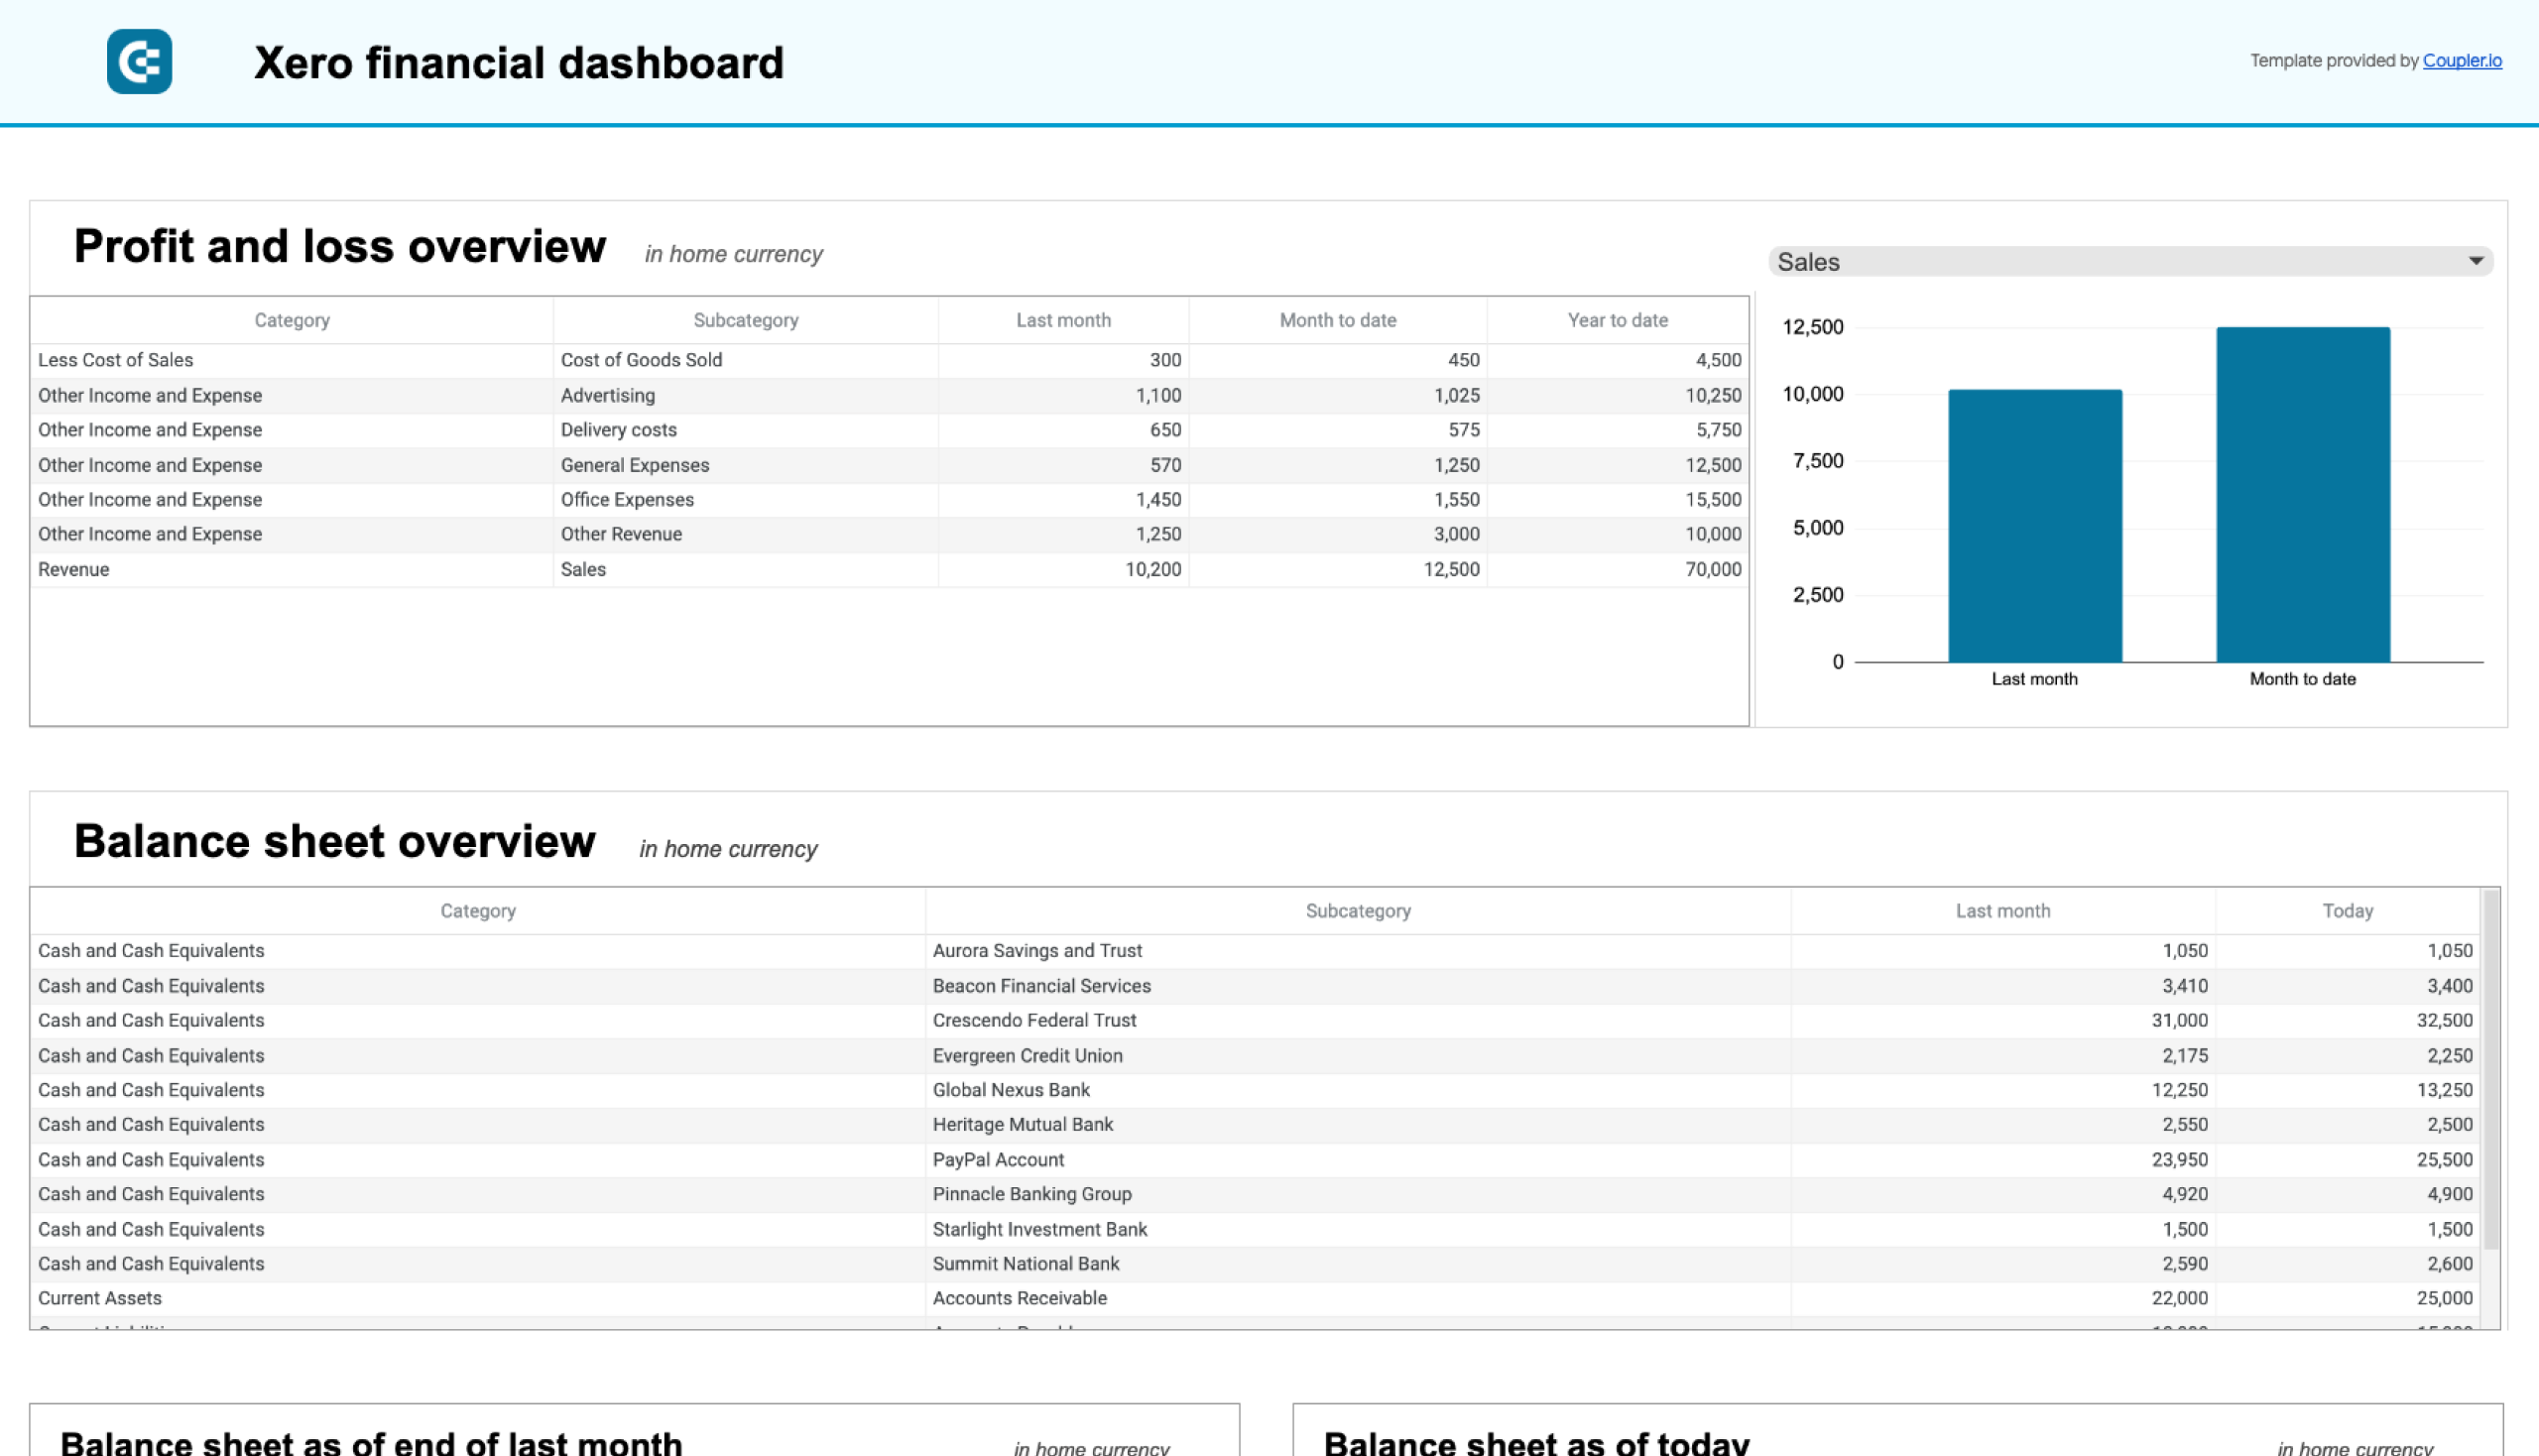Sort by the Subcategory column header
Viewport: 2539px width, 1456px height.
(x=744, y=320)
